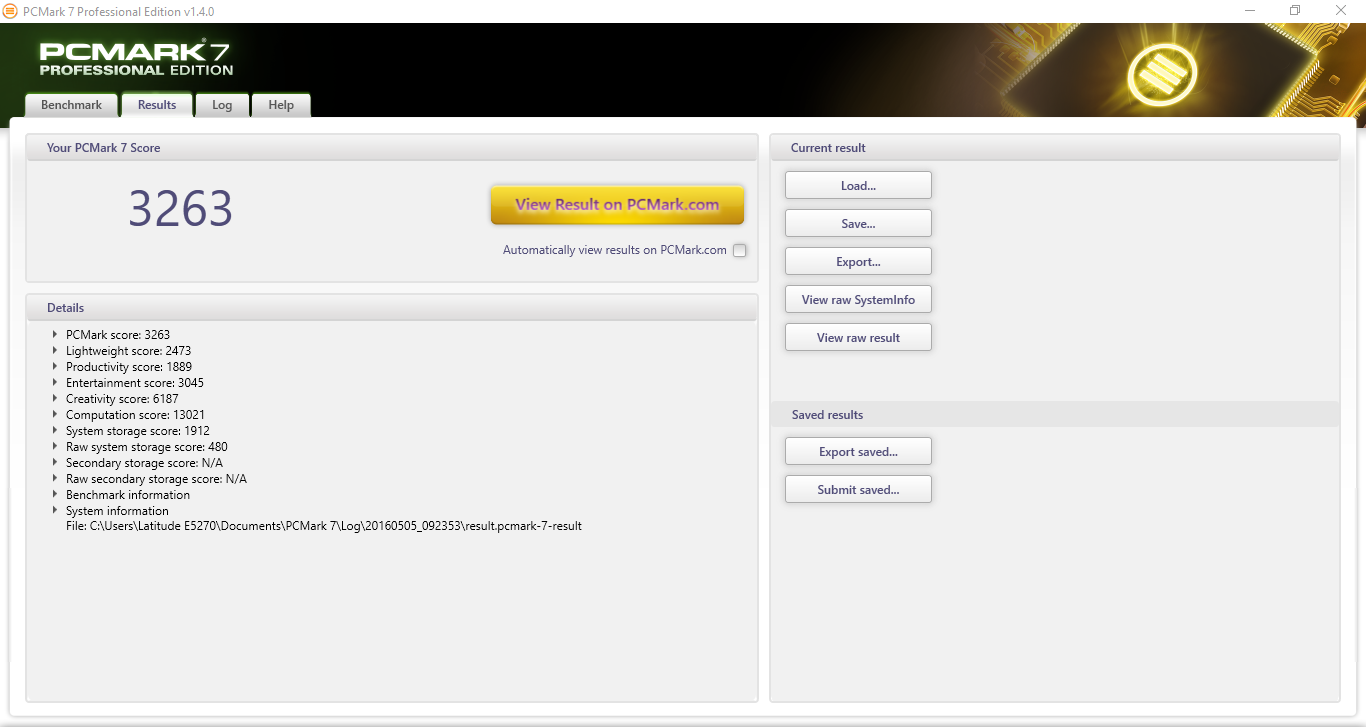1366x727 pixels.
Task: Expand the Raw secondary storage score arrow
Action: point(55,478)
